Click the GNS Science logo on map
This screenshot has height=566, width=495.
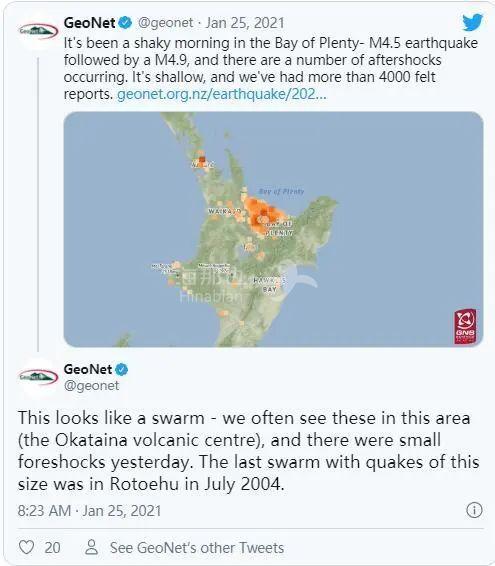(465, 327)
